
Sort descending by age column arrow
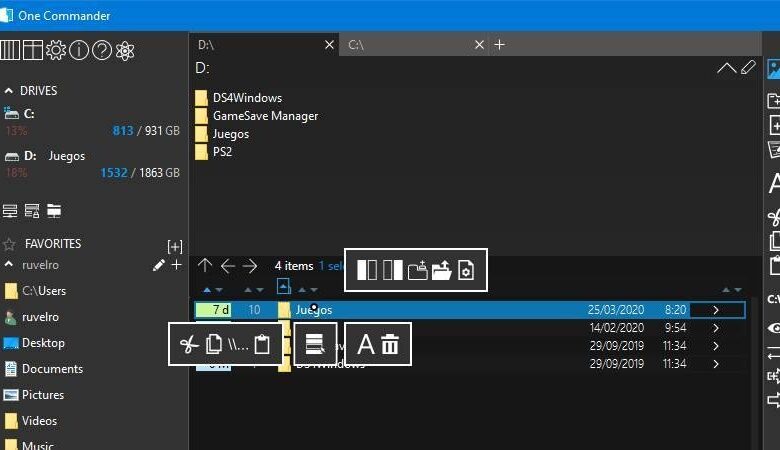point(219,289)
